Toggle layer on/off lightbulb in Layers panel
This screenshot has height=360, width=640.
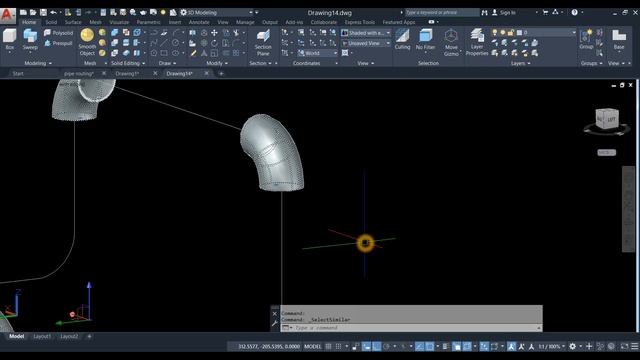tap(495, 32)
